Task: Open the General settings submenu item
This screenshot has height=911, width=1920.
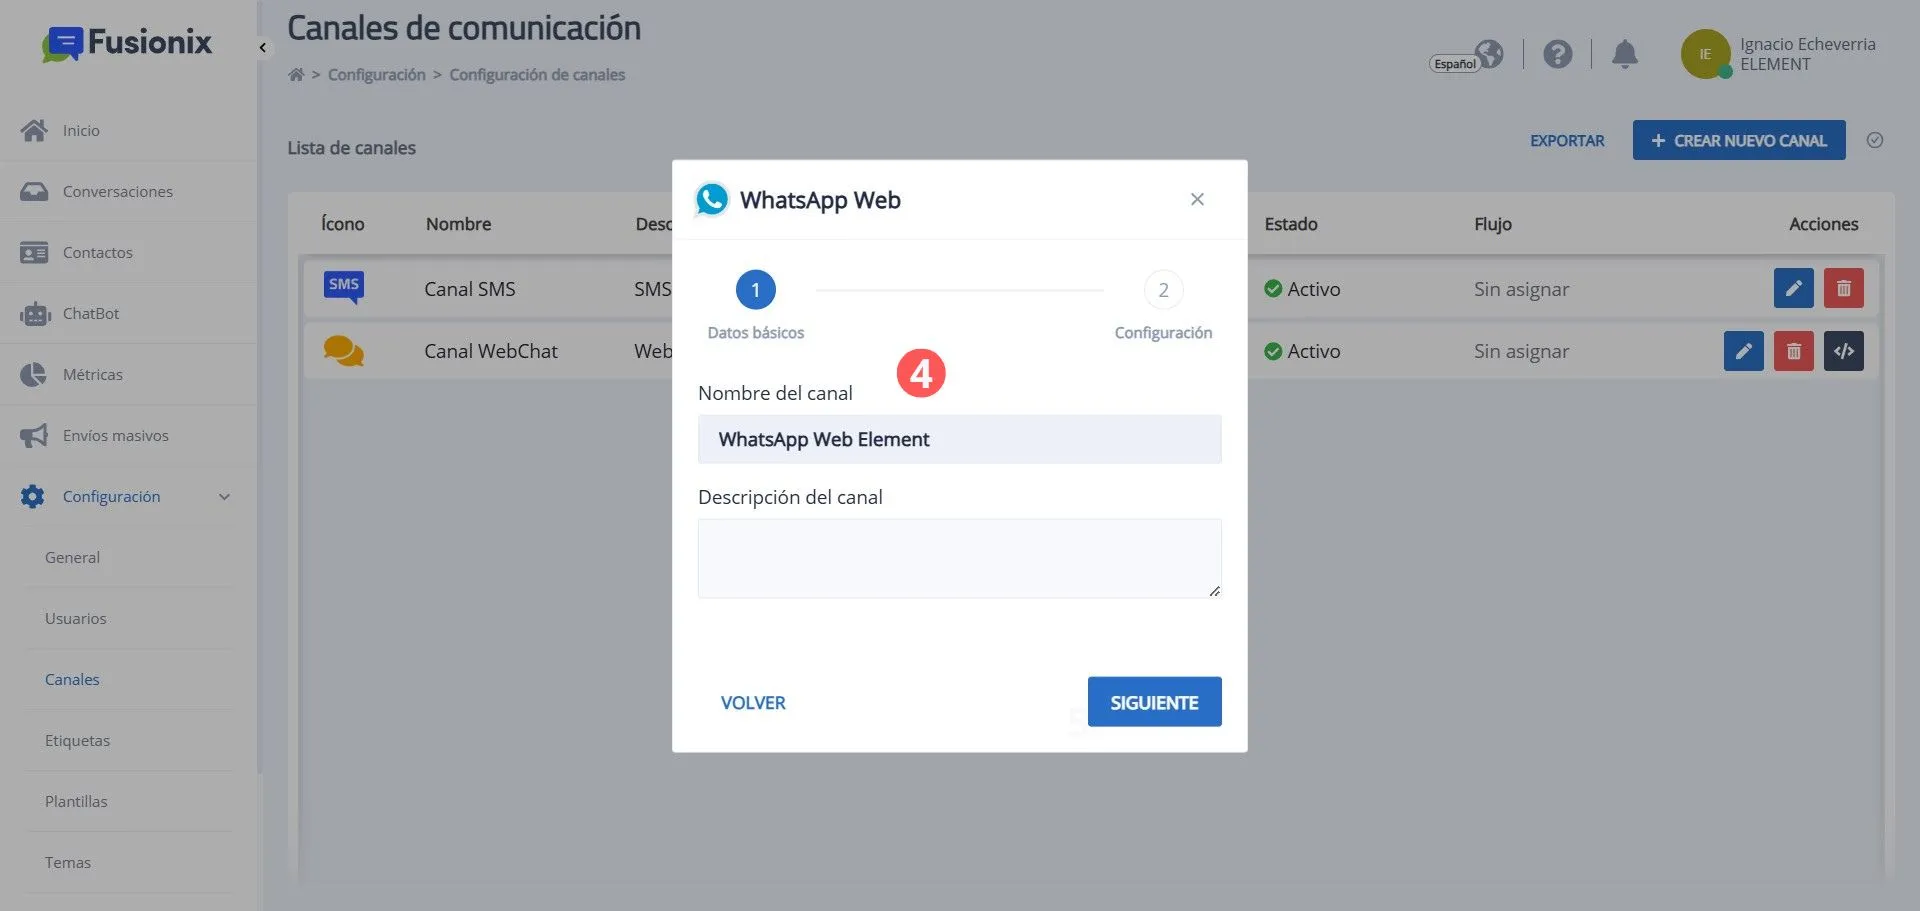Action: (x=72, y=558)
